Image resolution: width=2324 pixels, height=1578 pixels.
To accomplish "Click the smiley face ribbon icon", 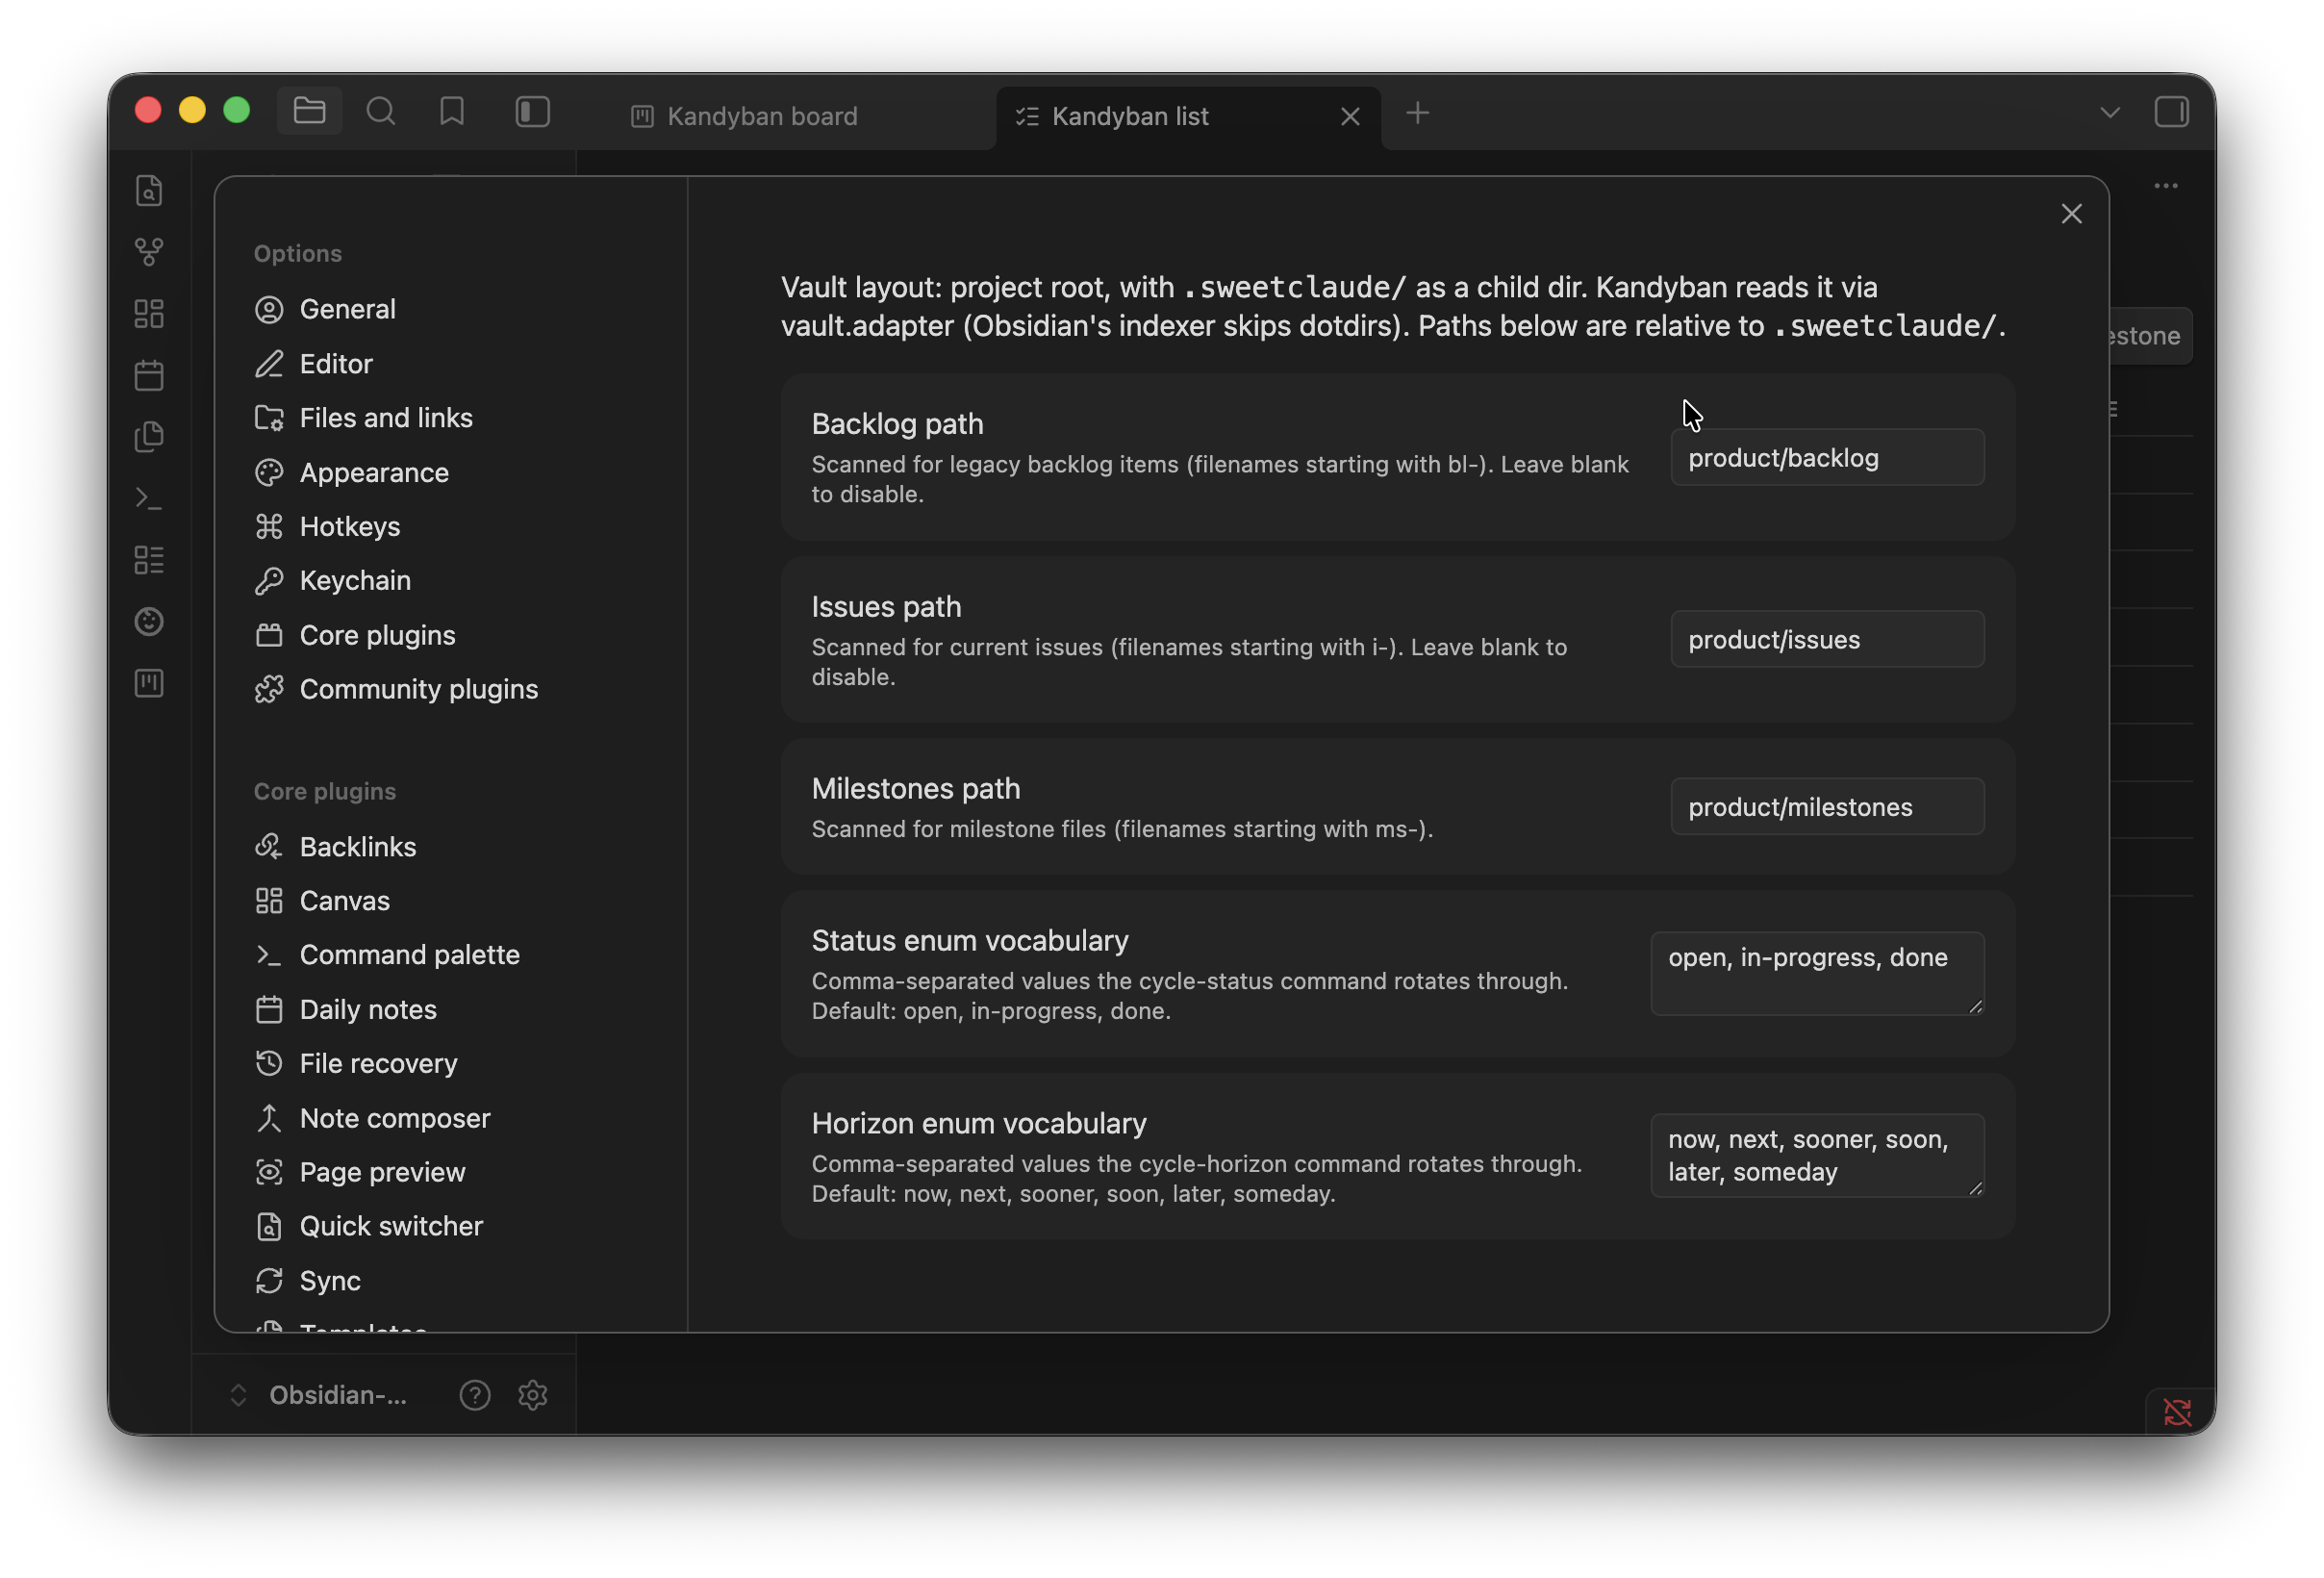I will point(149,621).
